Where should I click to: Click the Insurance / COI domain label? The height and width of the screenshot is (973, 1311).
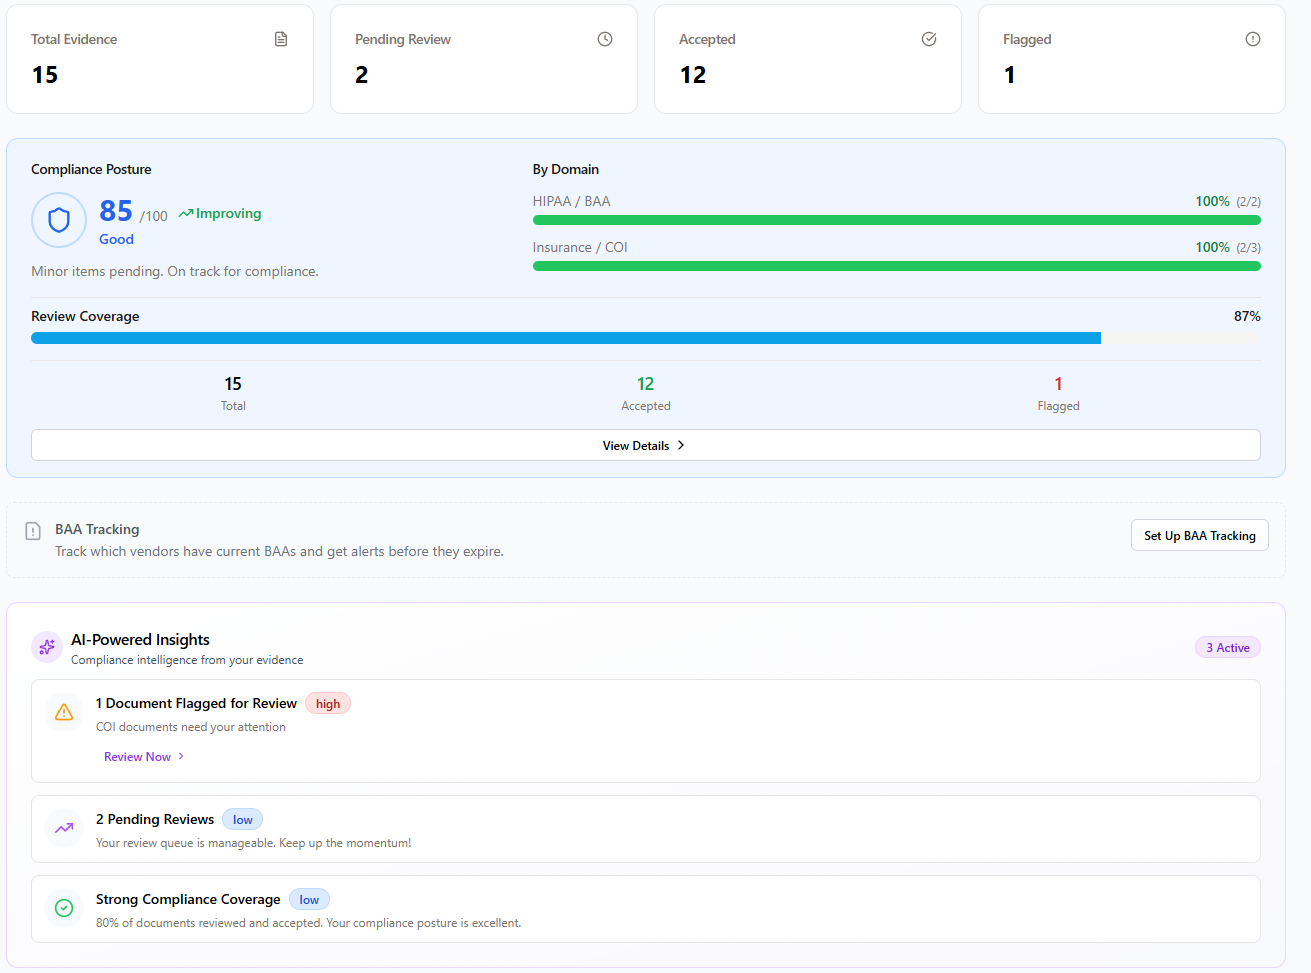pos(580,247)
